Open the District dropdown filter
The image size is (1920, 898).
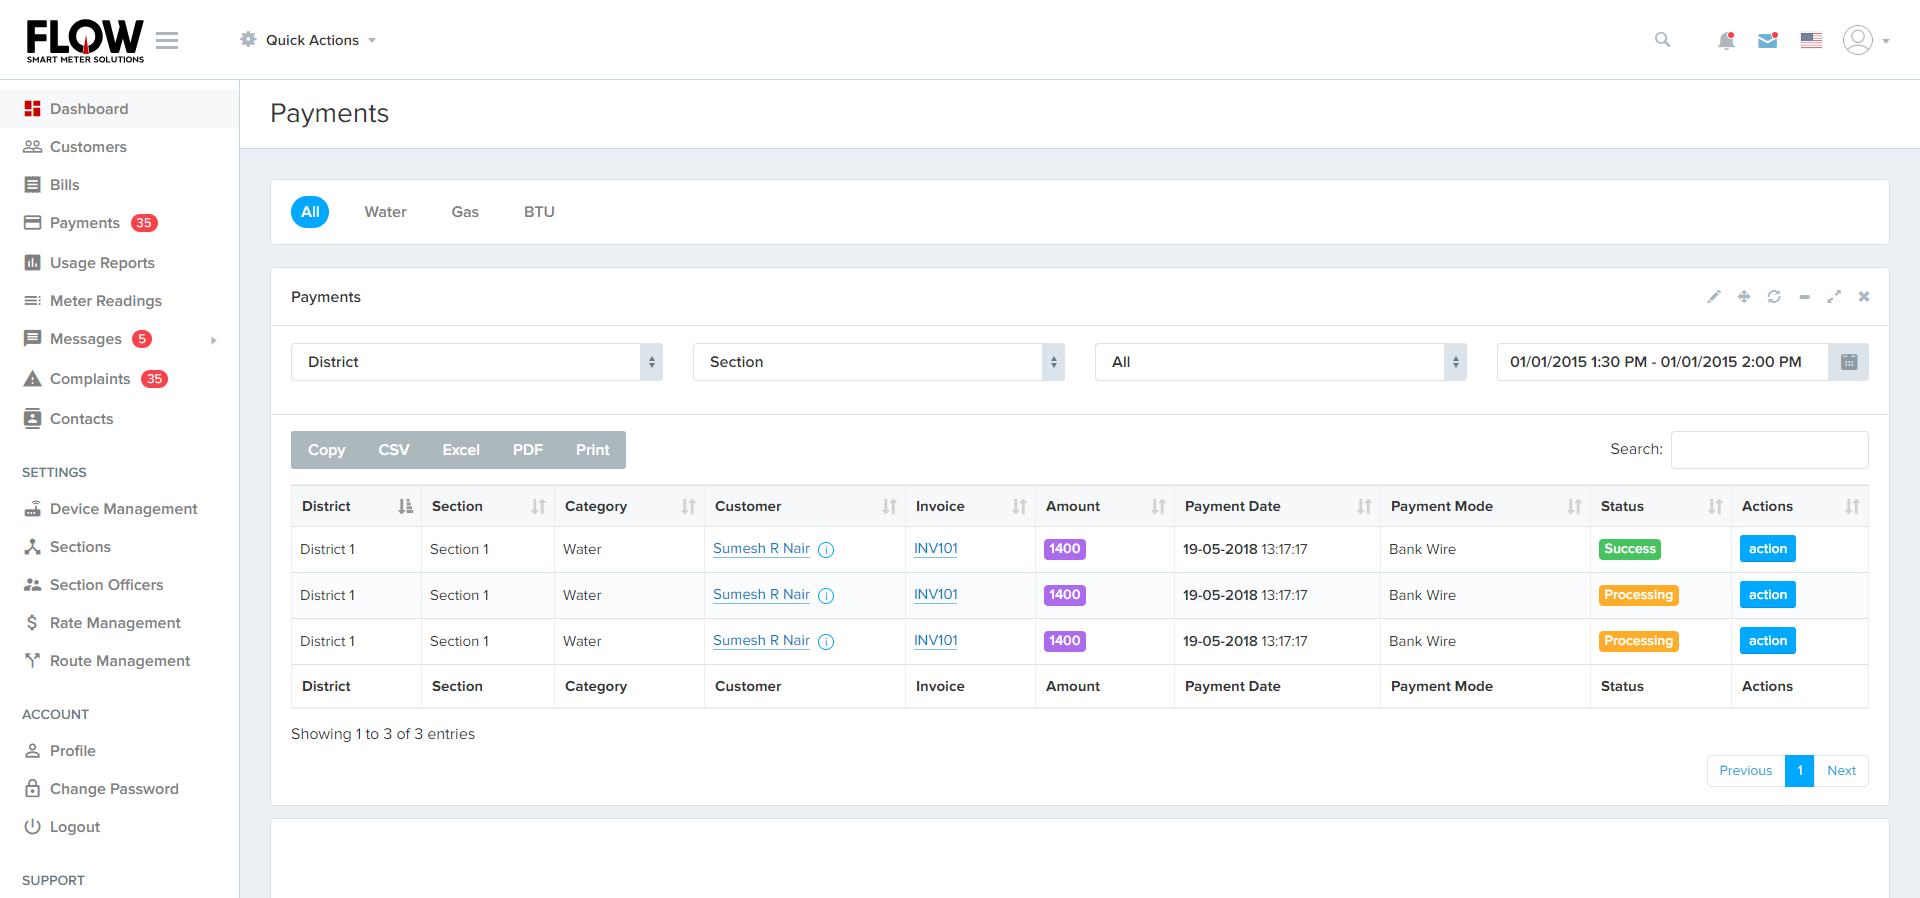tap(476, 362)
